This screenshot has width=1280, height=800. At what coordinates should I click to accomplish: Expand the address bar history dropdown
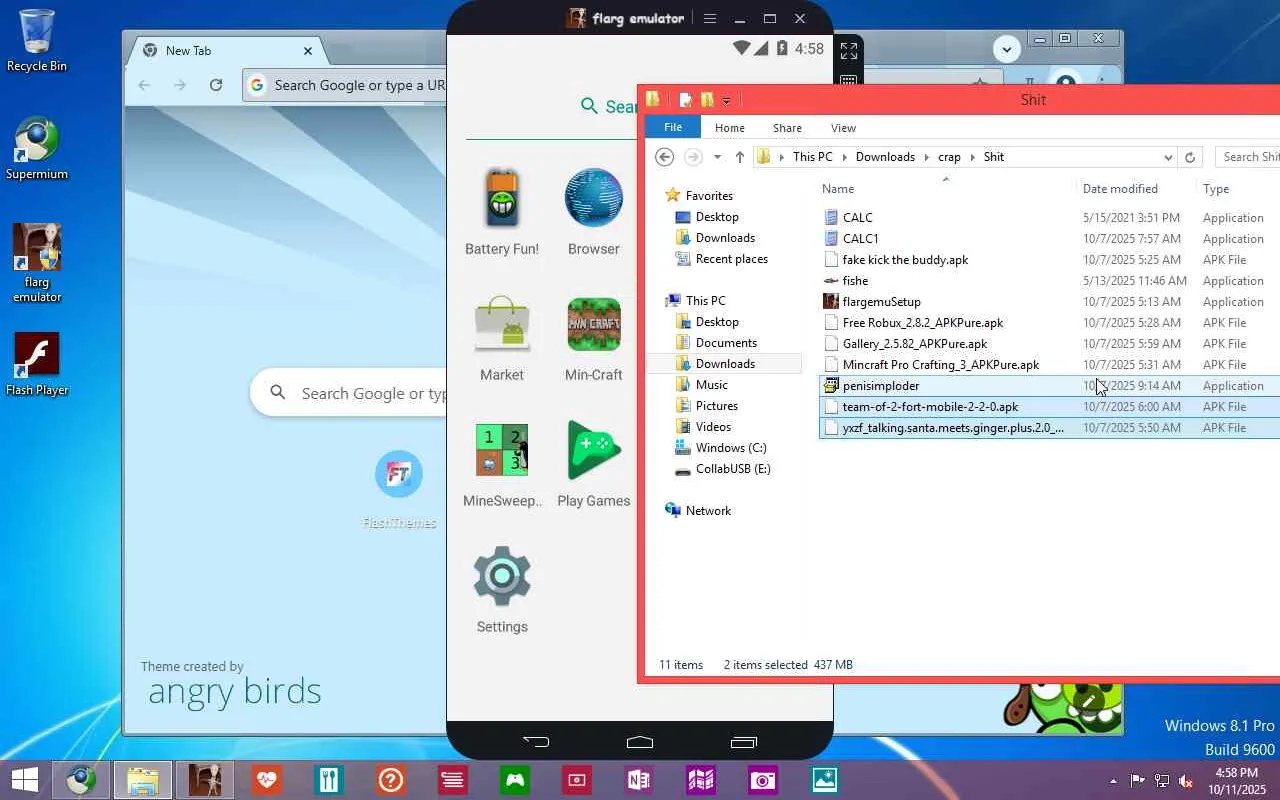1168,157
